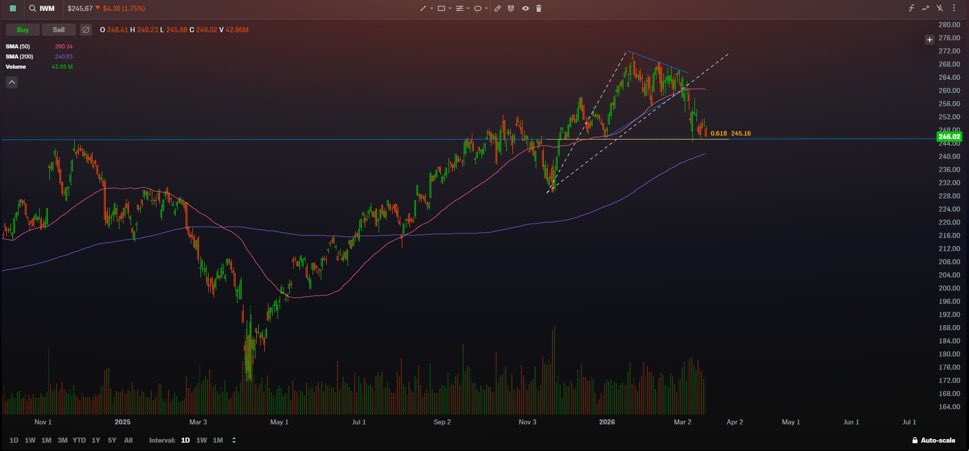The width and height of the screenshot is (969, 451).
Task: Open the indicators function icon
Action: (911, 8)
